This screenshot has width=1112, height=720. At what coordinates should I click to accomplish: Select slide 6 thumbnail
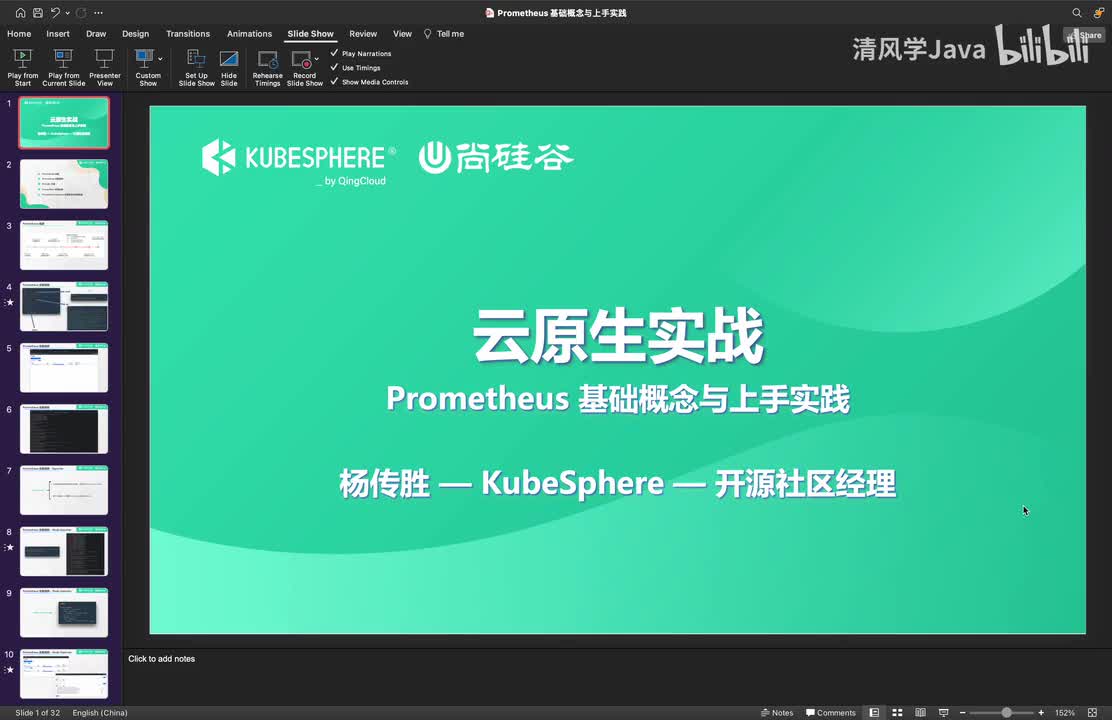click(64, 428)
